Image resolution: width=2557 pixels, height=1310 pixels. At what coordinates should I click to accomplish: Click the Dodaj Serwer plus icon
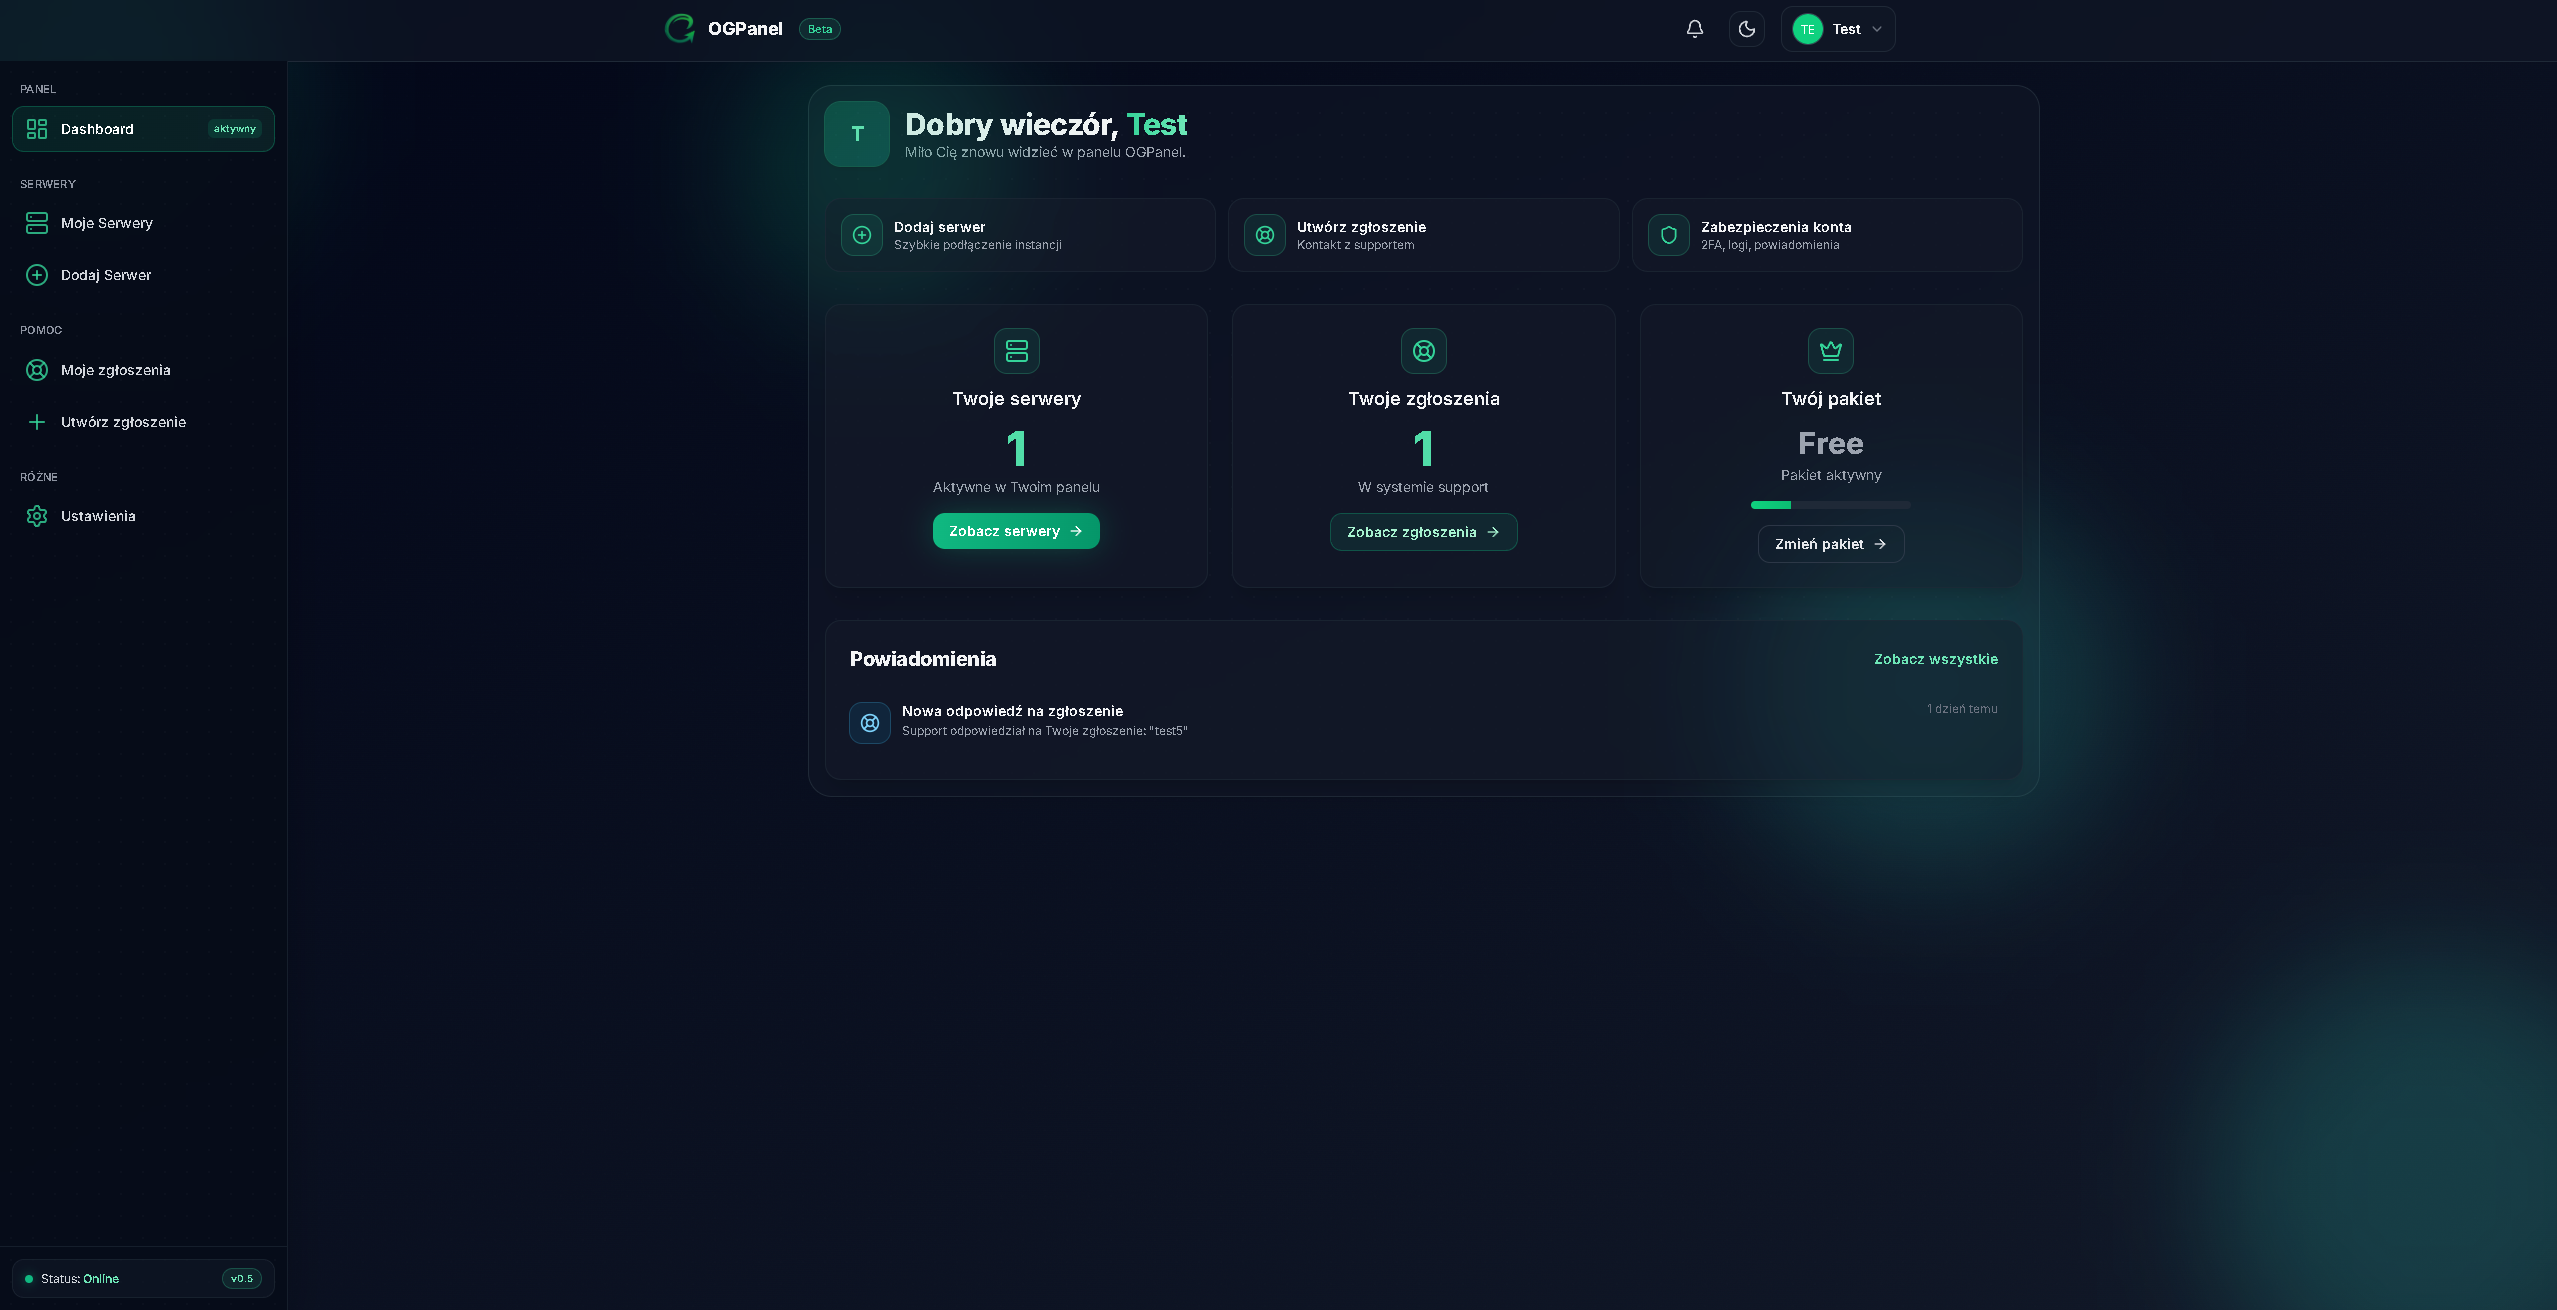click(x=37, y=275)
